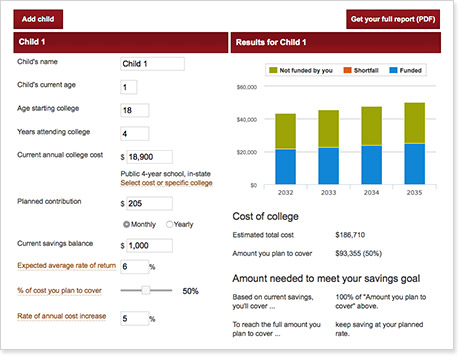Select the Monthly contribution radio button
The height and width of the screenshot is (364, 464).
coord(126,224)
